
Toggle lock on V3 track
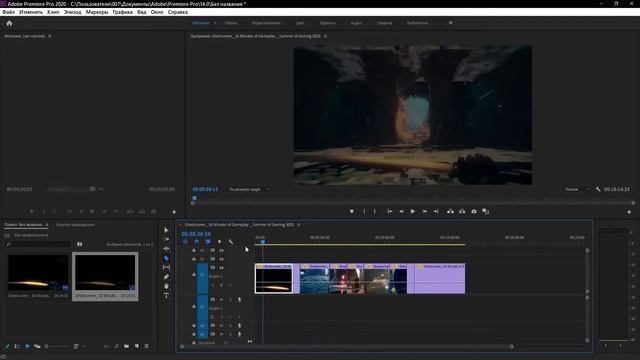click(194, 250)
